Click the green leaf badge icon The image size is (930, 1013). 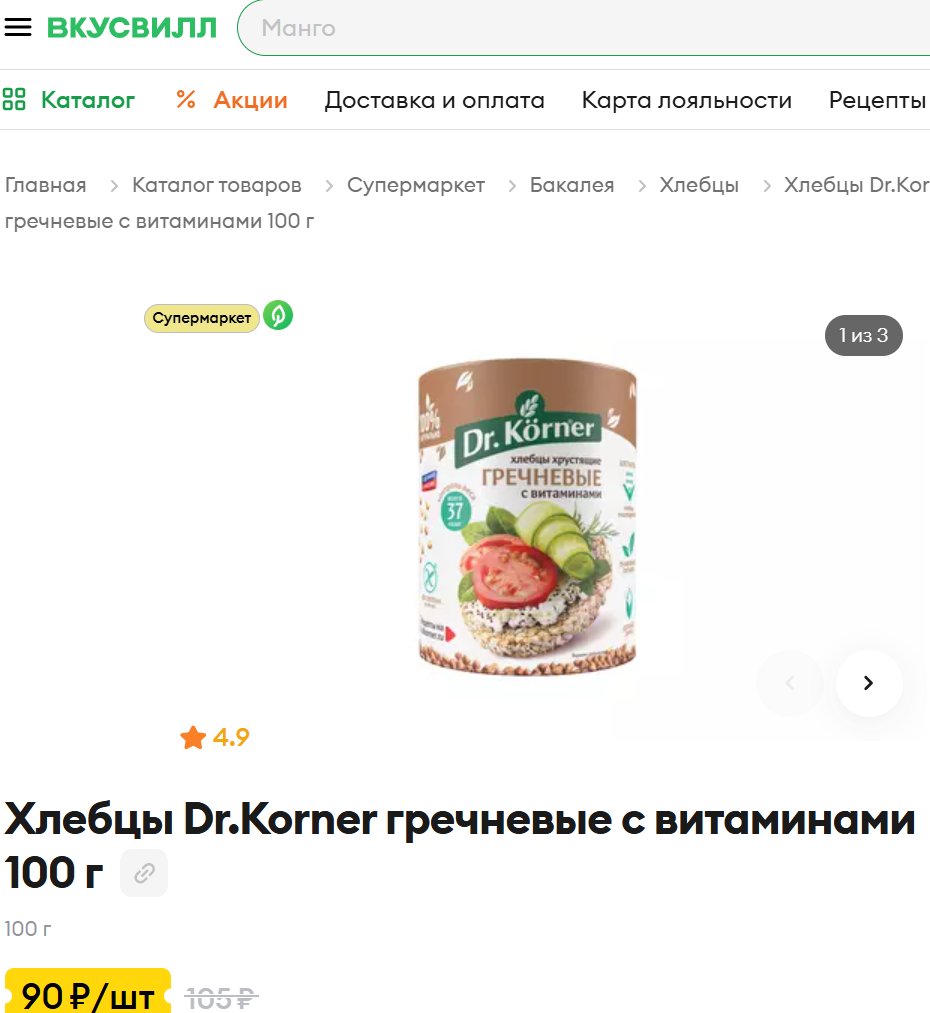(x=278, y=315)
